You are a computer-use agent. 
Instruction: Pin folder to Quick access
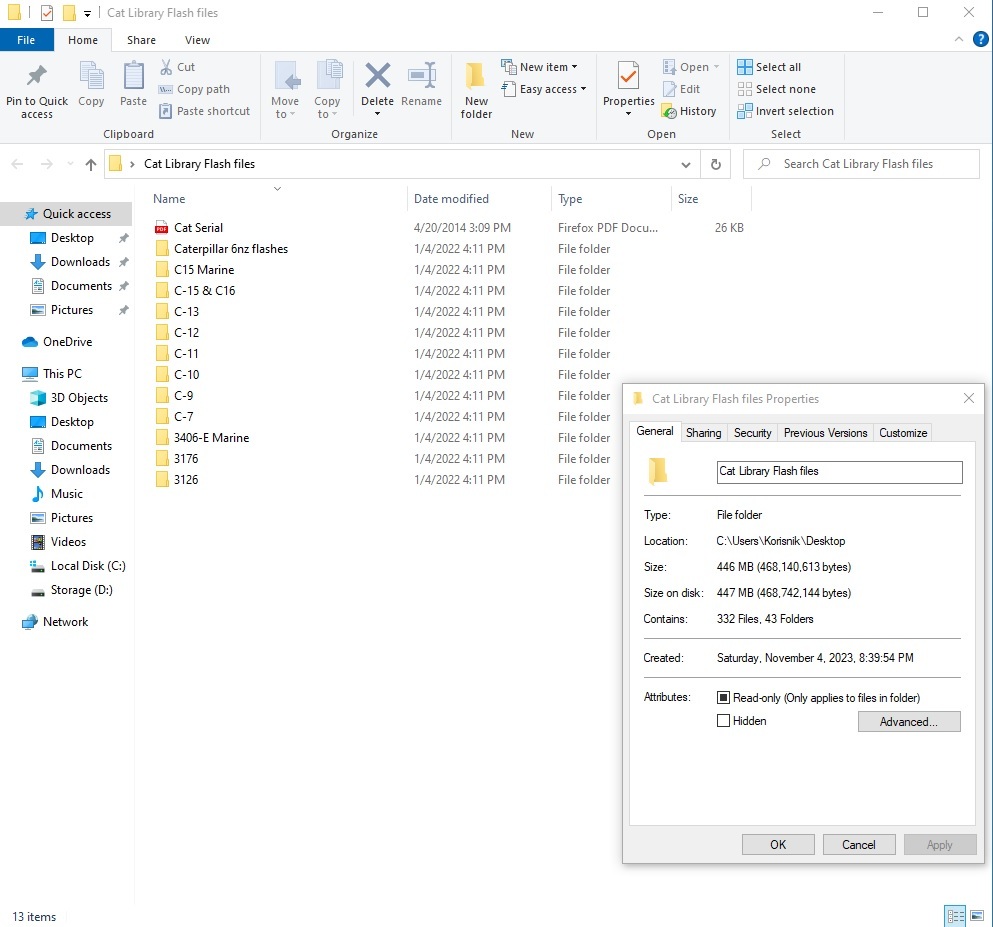[x=37, y=91]
